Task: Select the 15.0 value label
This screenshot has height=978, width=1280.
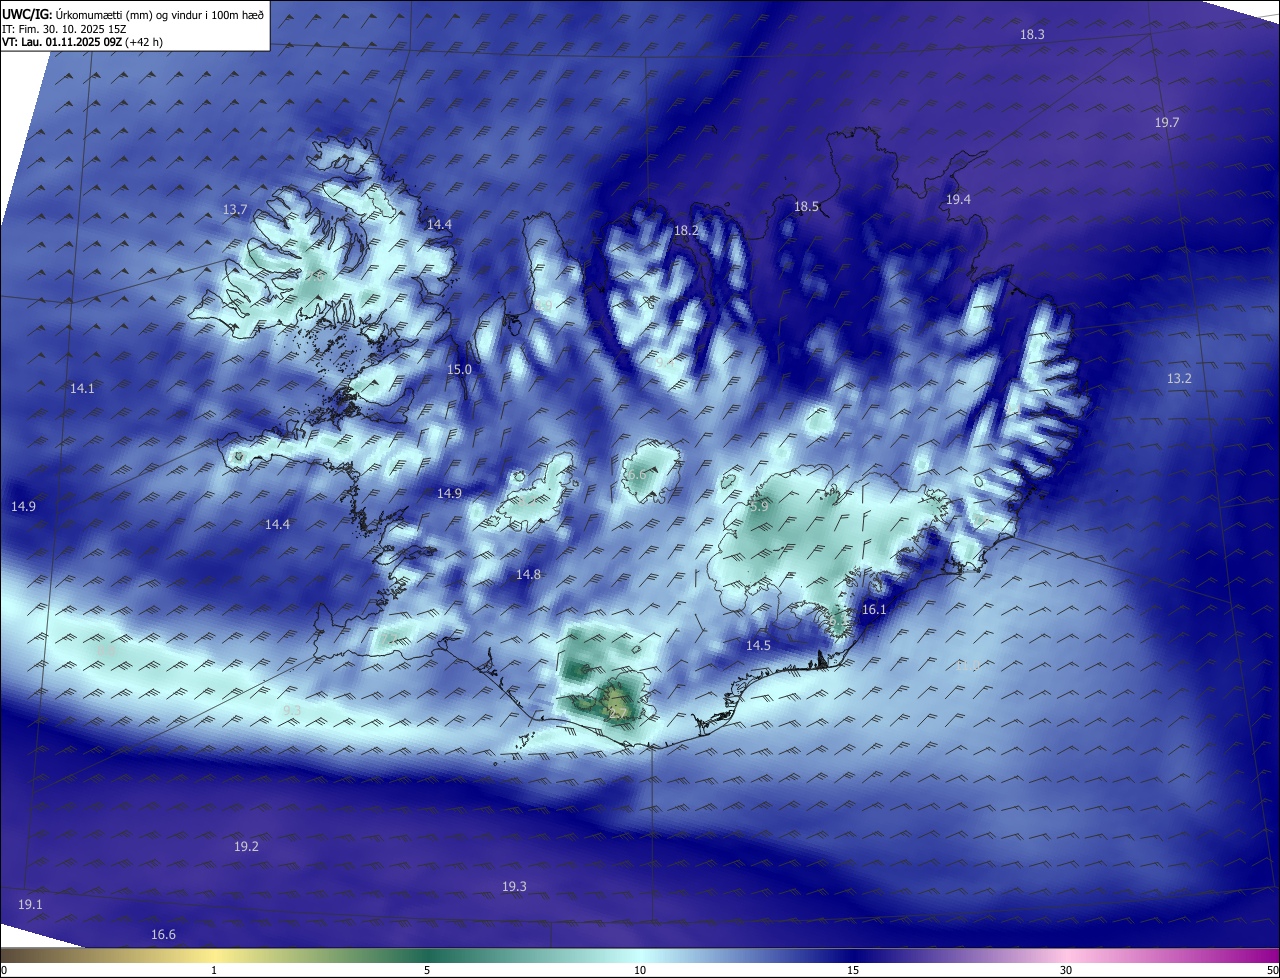Action: pyautogui.click(x=459, y=370)
